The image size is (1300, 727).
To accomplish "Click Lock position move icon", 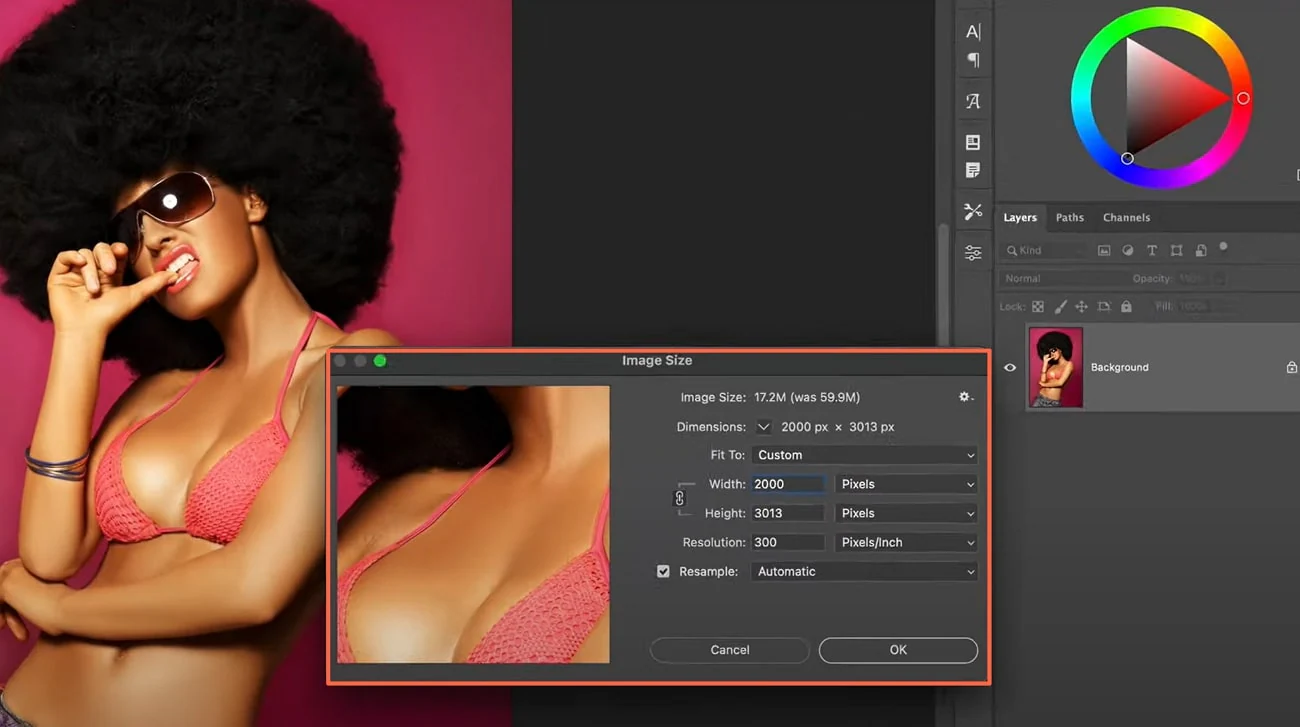I will tap(1081, 307).
